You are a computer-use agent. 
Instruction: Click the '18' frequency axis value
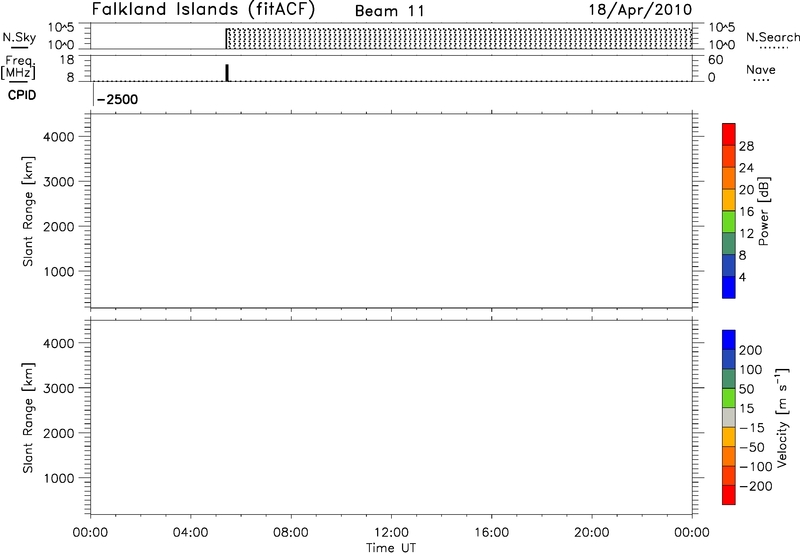[66, 60]
